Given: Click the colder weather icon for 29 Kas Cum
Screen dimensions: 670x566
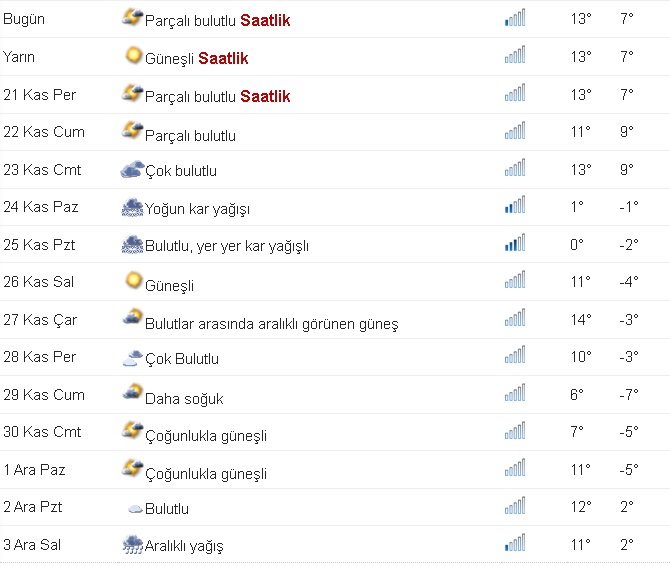Looking at the screenshot, I should [132, 394].
